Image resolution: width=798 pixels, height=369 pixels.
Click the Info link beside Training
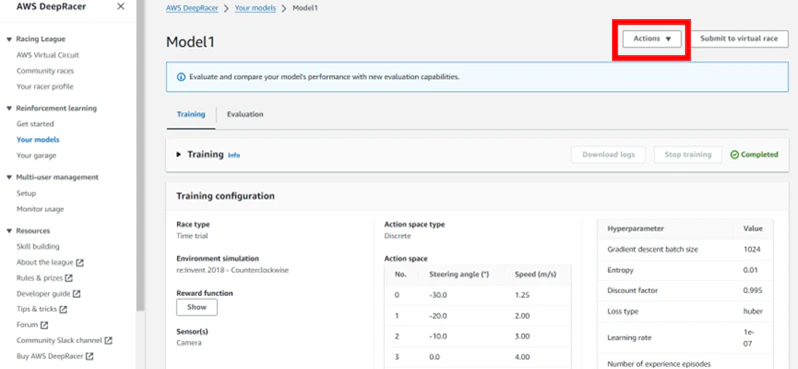click(234, 155)
